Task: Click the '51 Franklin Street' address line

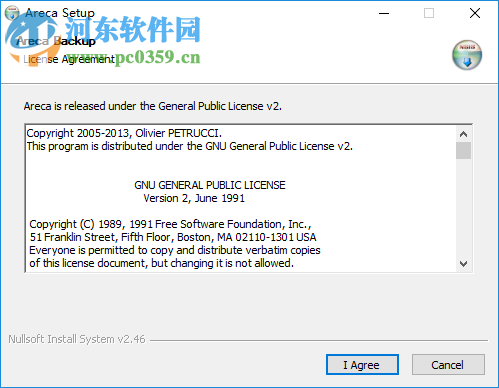Action: click(x=173, y=237)
